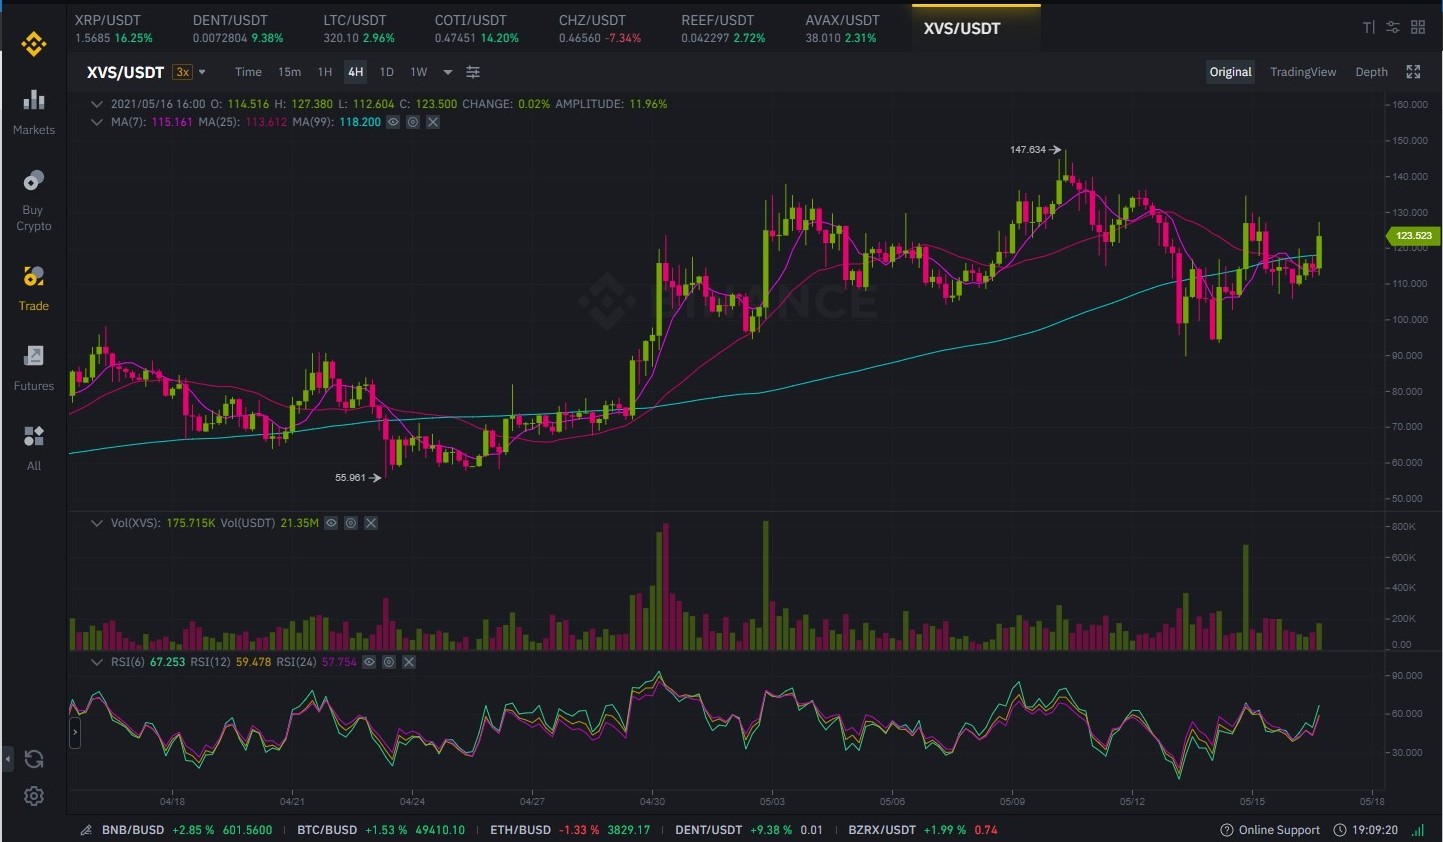This screenshot has height=842, width=1443.
Task: Toggle RSI indicator visibility eye
Action: pyautogui.click(x=369, y=662)
